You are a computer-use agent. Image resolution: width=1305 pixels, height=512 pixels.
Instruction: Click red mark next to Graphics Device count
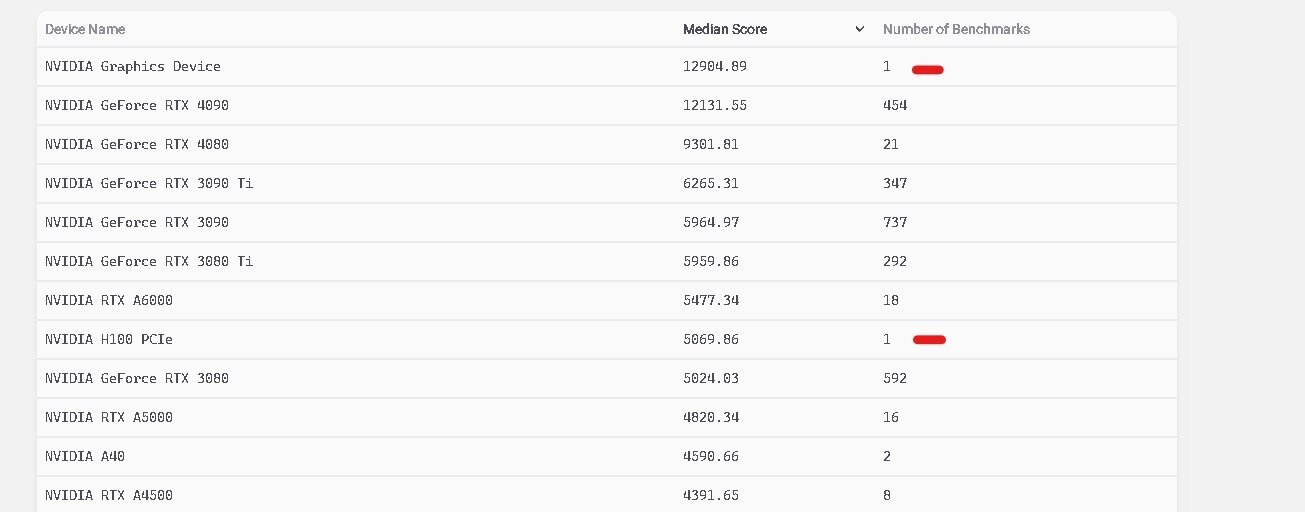(x=928, y=70)
